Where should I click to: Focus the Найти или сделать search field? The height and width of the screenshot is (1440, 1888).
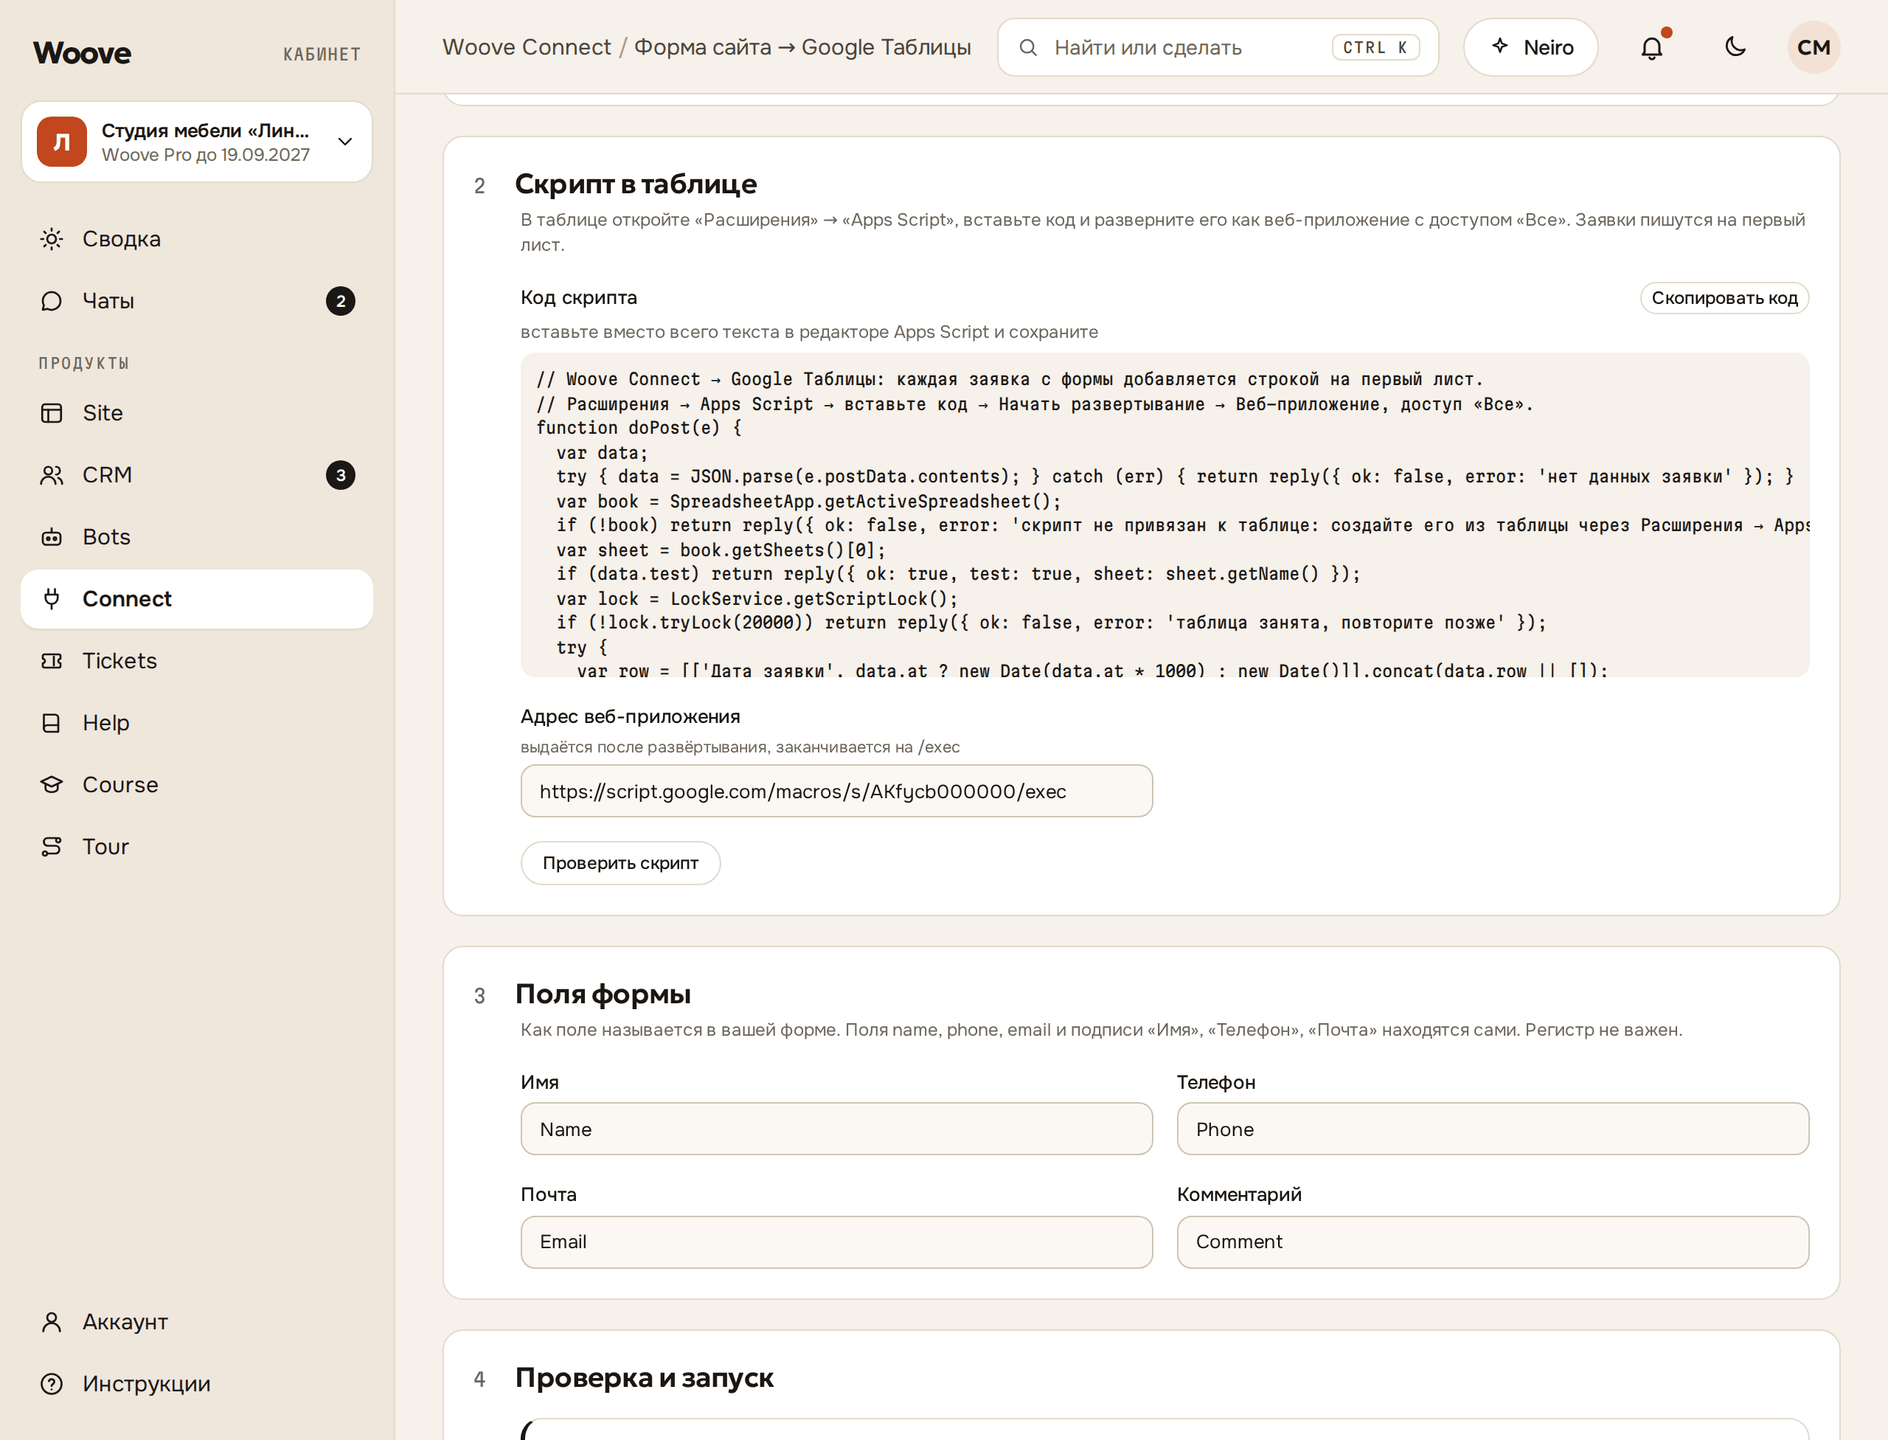pos(1218,47)
